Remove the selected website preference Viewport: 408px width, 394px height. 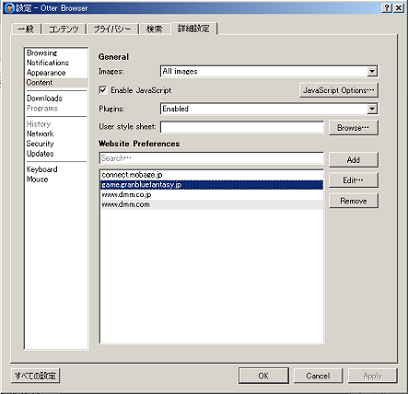coord(353,201)
